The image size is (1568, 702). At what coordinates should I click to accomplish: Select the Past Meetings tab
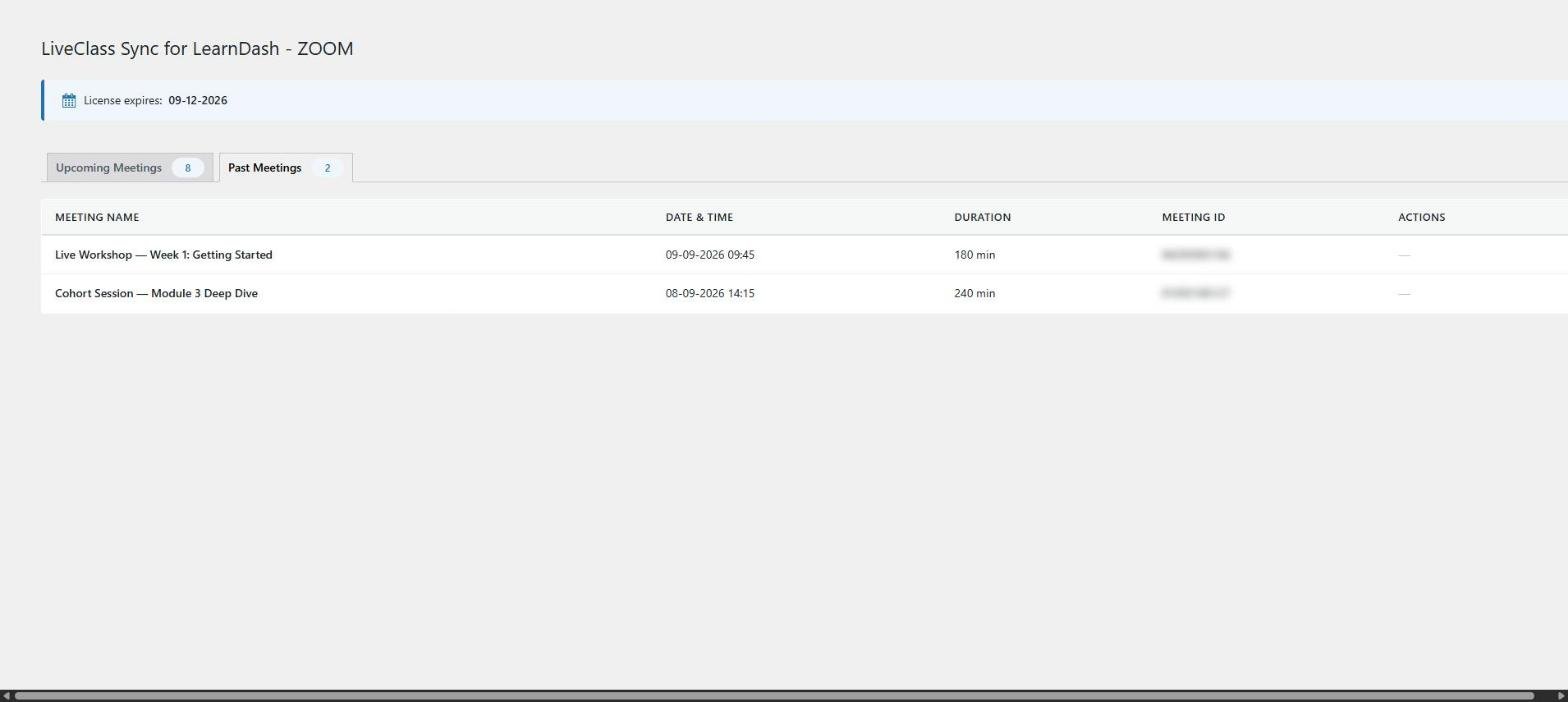point(285,168)
